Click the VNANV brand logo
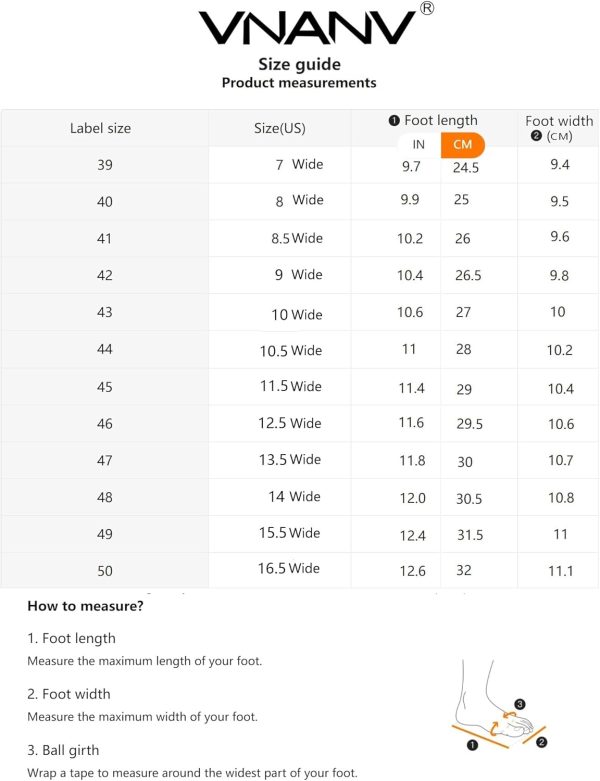Viewport: 600px width, 781px height. click(x=308, y=28)
